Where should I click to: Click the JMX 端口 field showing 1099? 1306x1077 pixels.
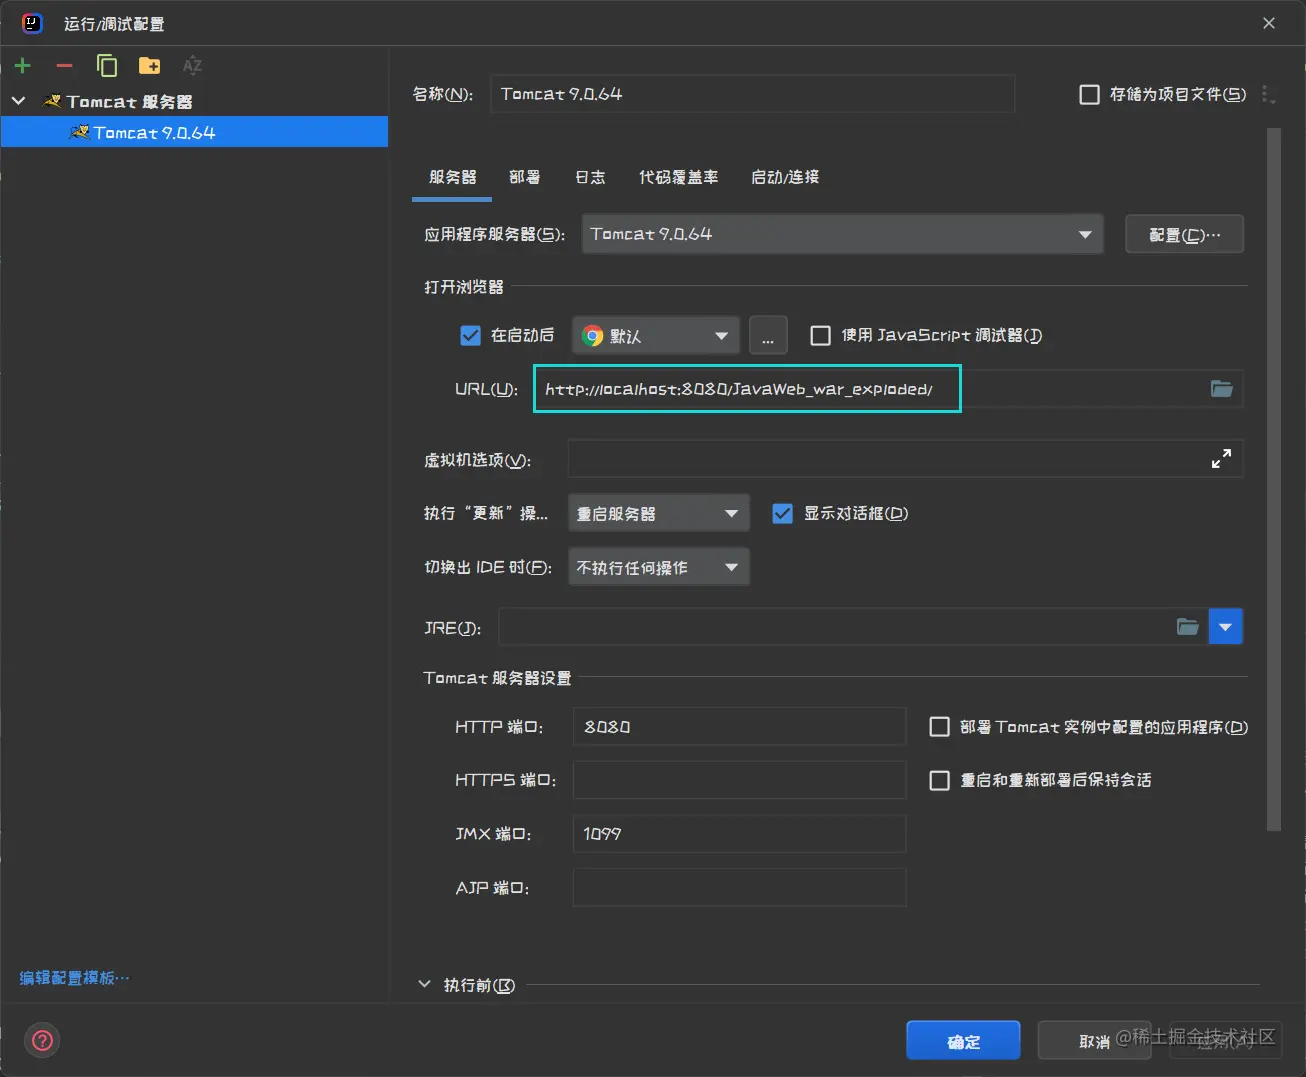739,834
